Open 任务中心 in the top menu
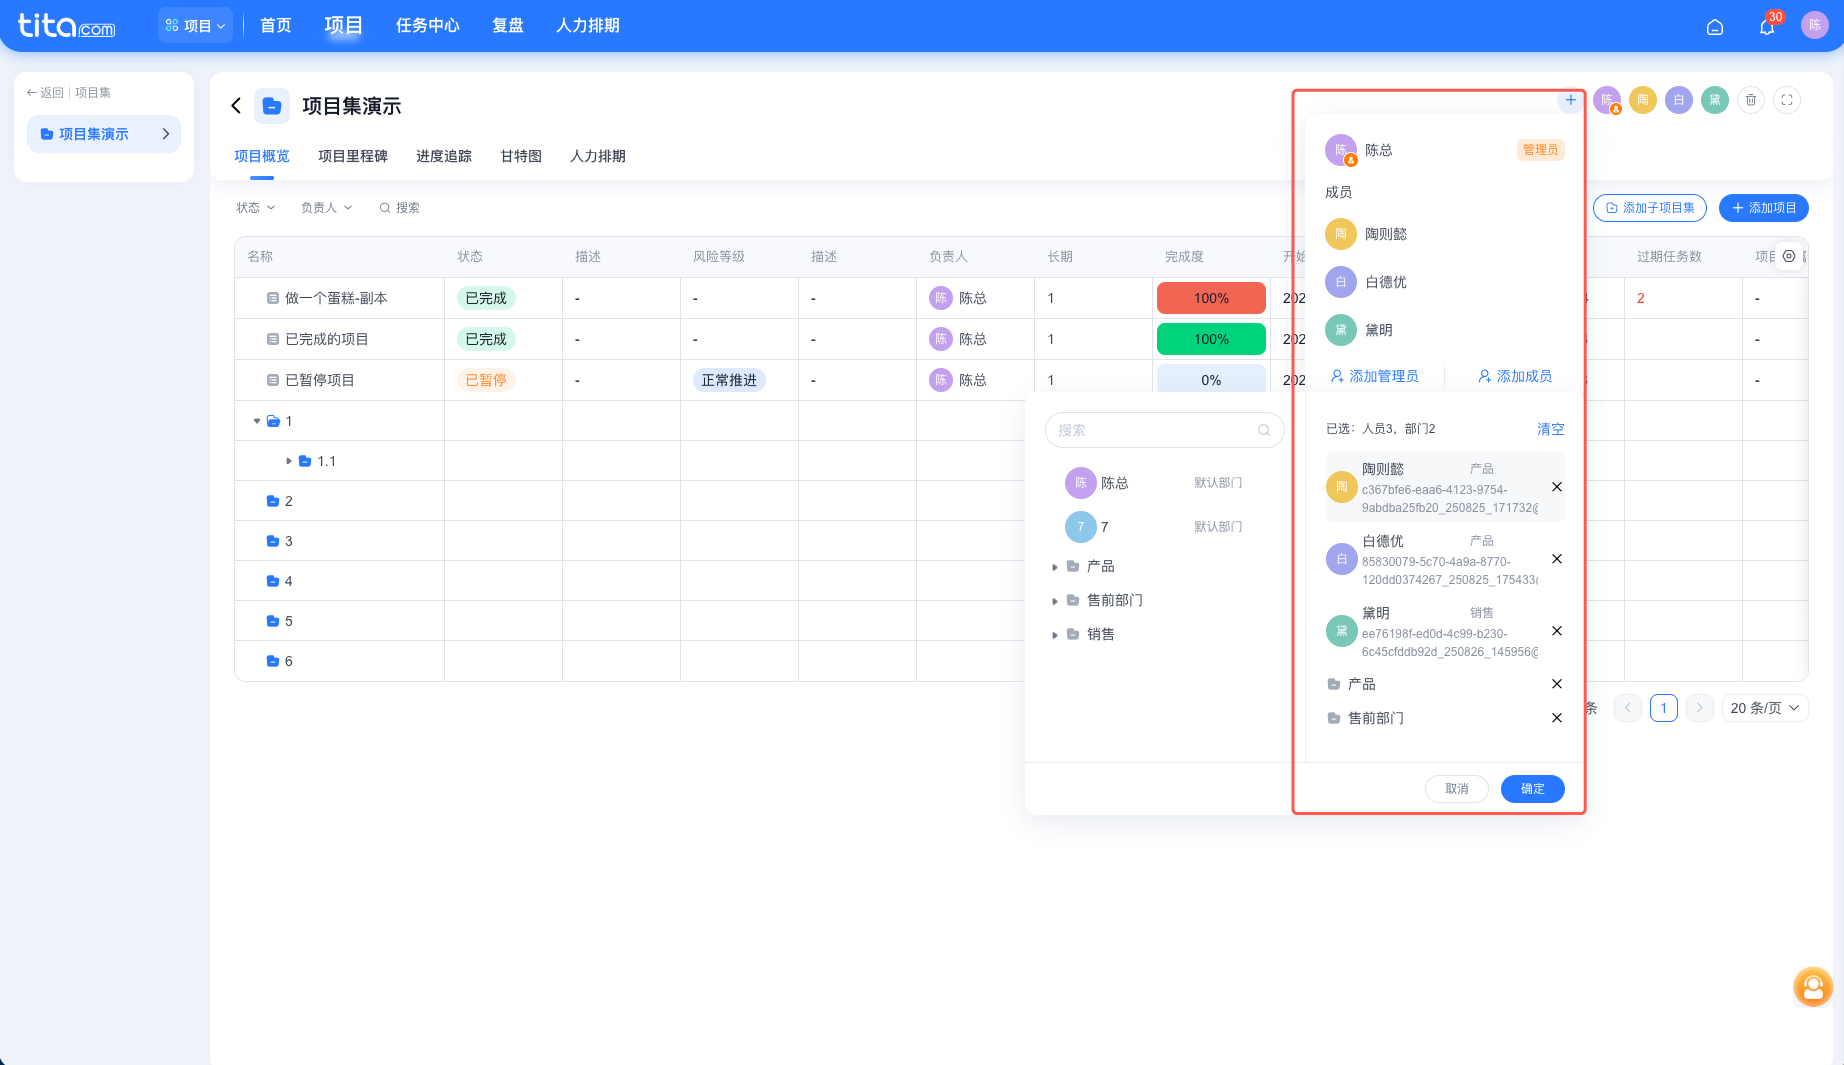Viewport: 1844px width, 1065px height. [x=428, y=26]
